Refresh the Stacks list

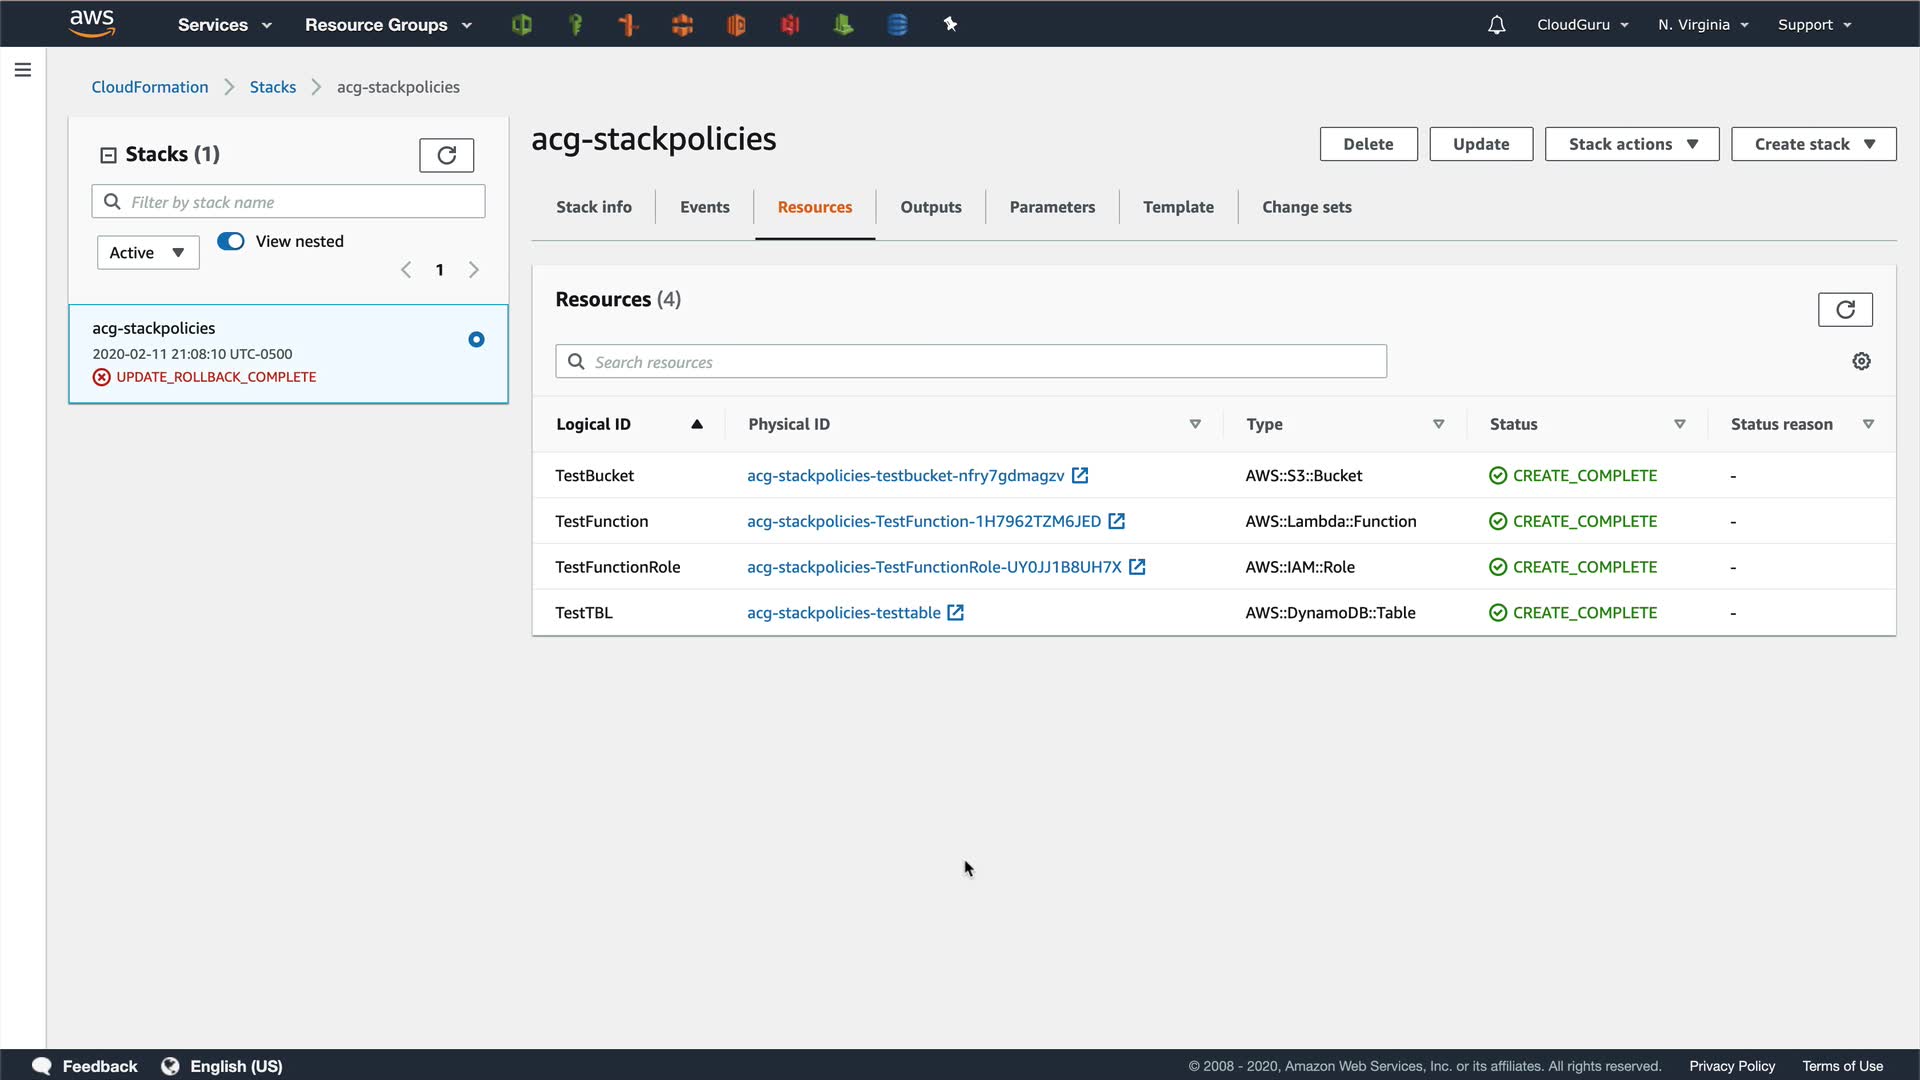446,155
